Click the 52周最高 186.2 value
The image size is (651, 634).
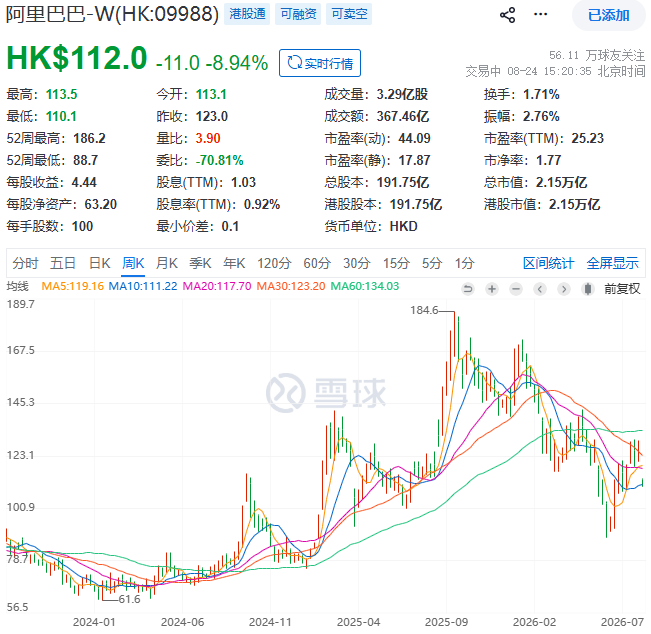(89, 138)
